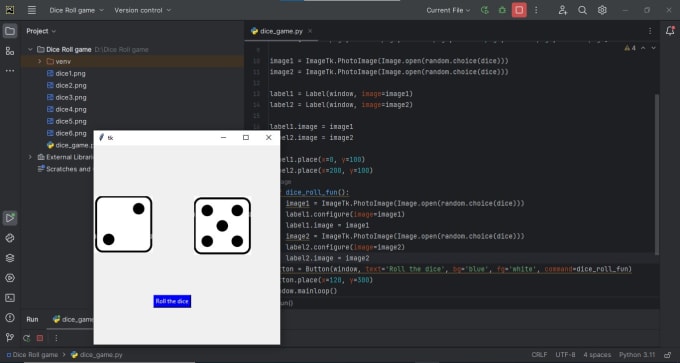680x363 pixels.
Task: Click Stop in Run panel toolbar
Action: pos(40,338)
